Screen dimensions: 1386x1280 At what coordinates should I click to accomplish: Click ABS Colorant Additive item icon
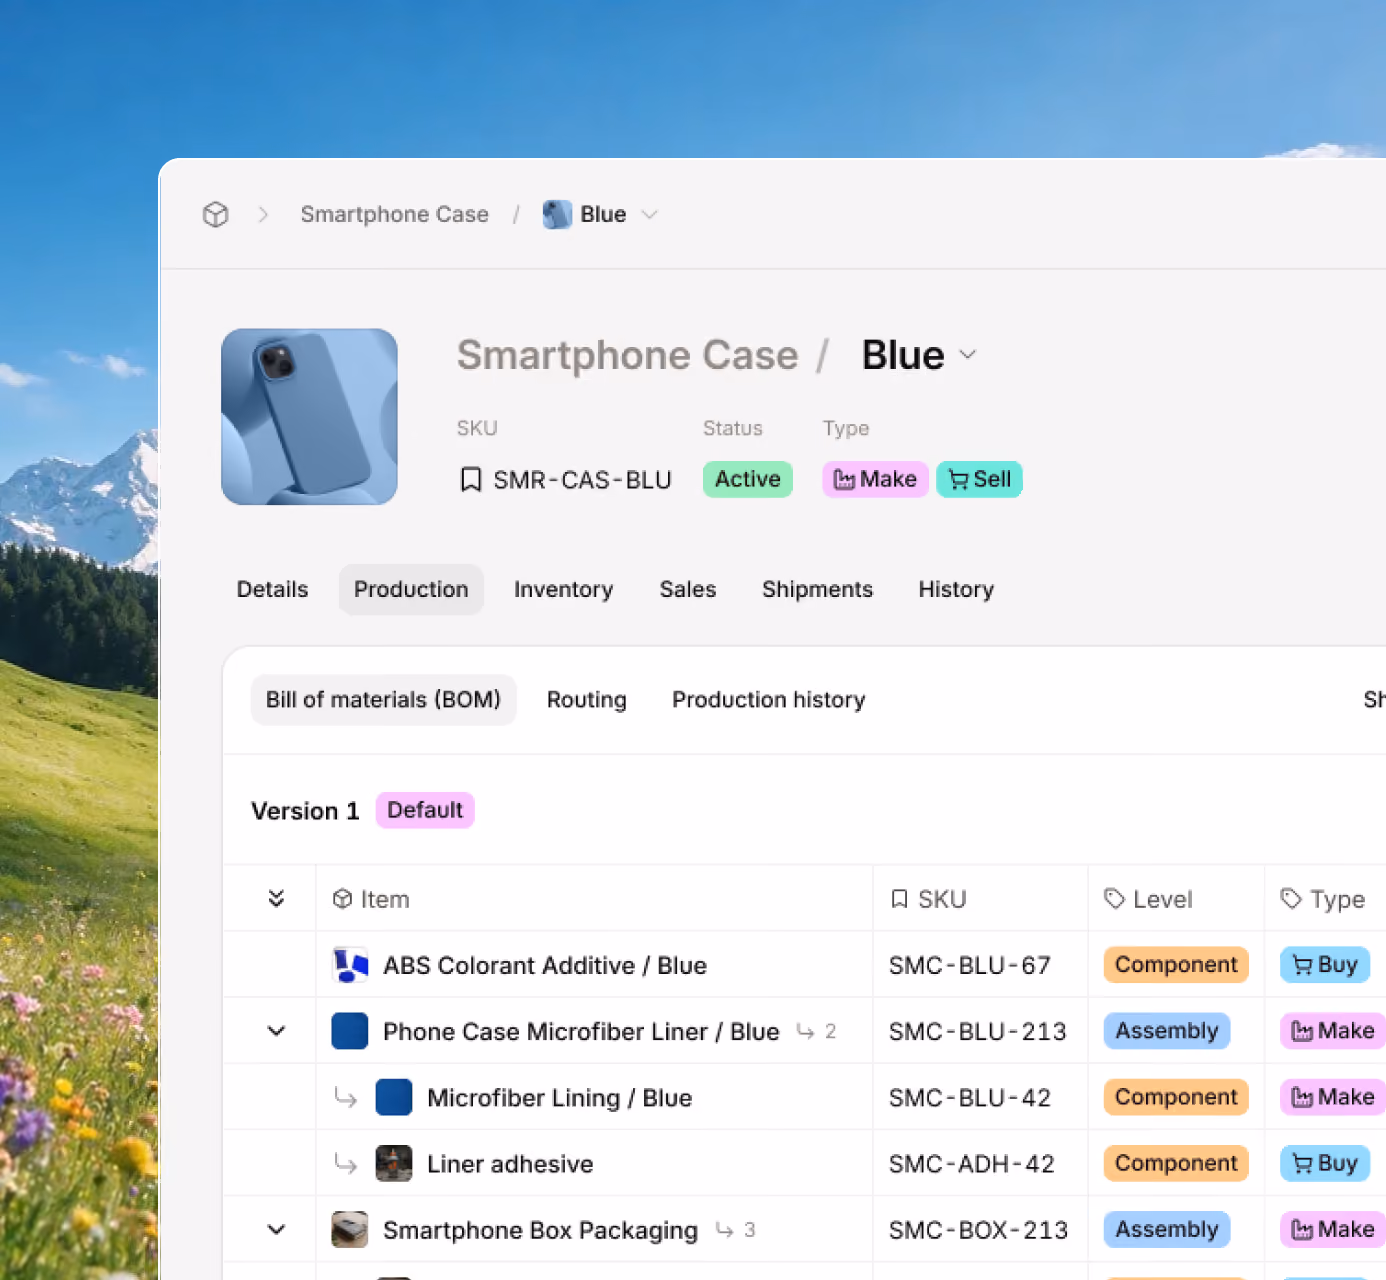click(x=350, y=965)
